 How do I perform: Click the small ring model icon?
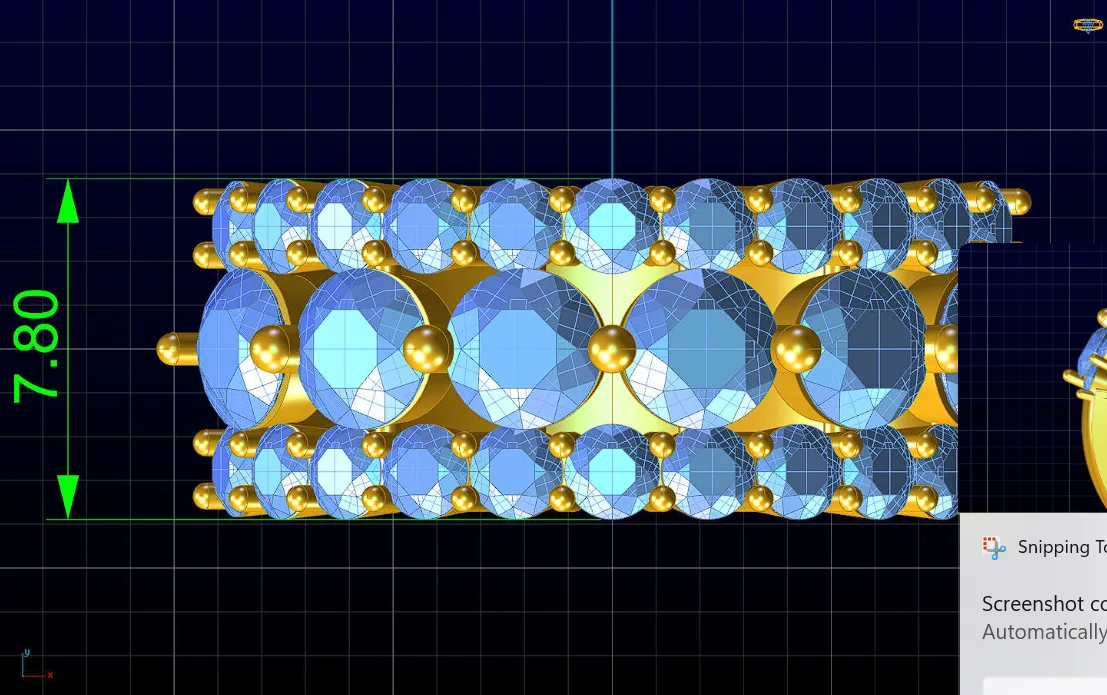point(1088,25)
